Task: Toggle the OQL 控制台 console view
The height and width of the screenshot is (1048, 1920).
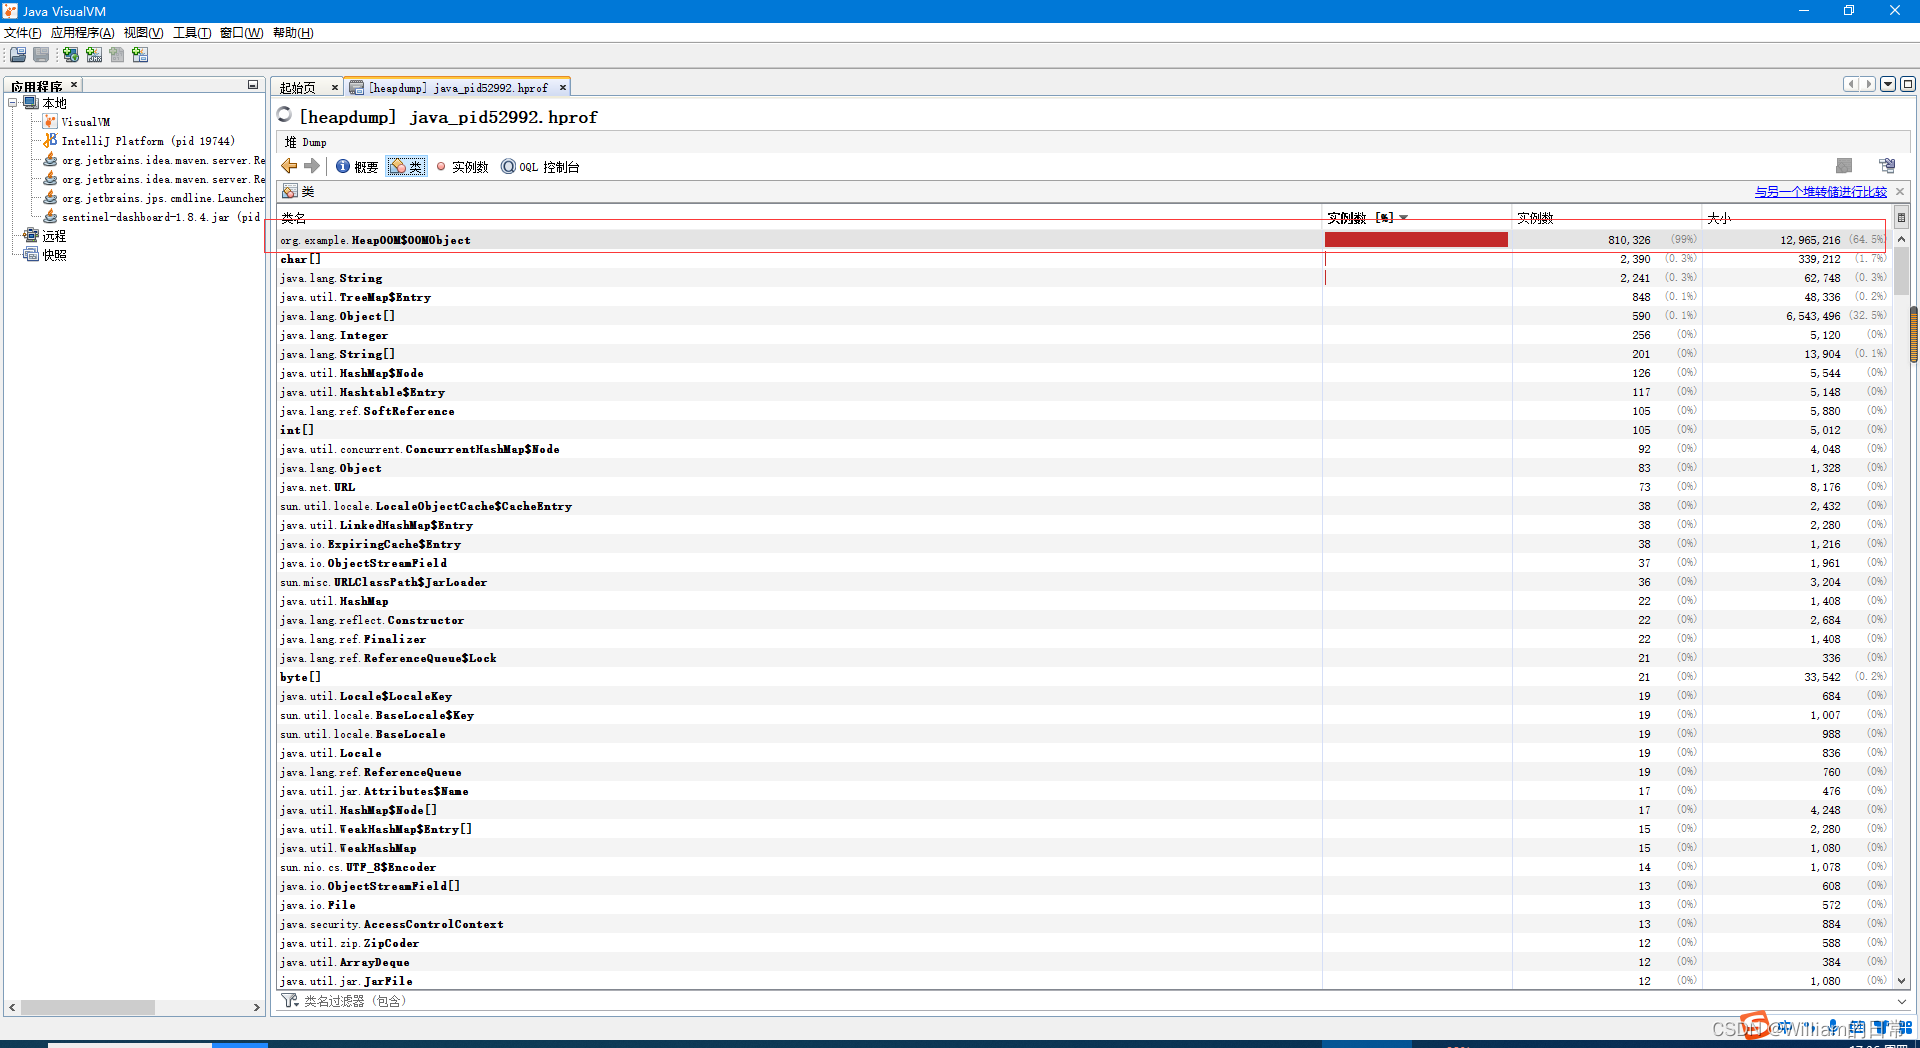Action: pos(540,167)
